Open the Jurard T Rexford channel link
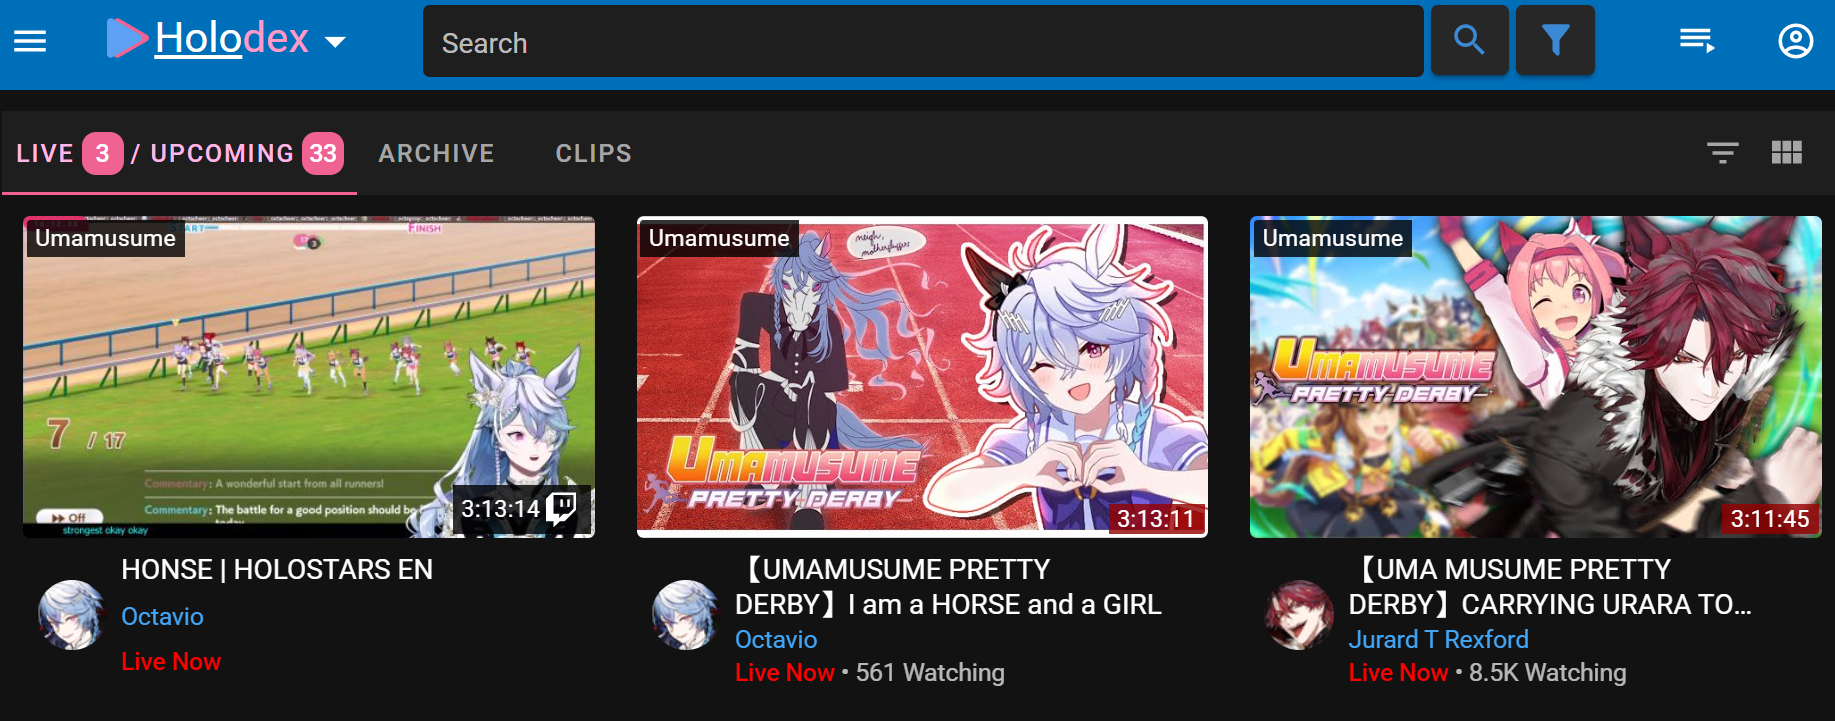 coord(1438,639)
